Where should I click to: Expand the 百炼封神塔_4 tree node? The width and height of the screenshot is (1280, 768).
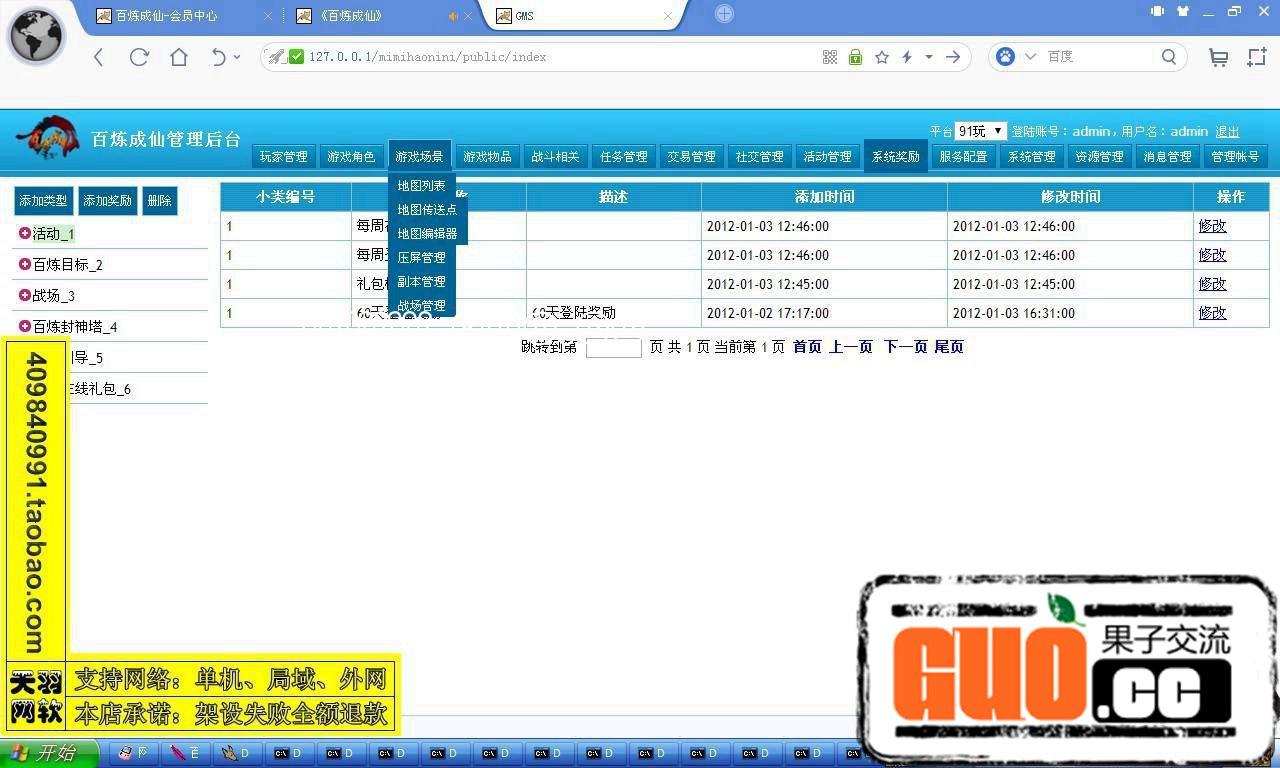pyautogui.click(x=25, y=326)
